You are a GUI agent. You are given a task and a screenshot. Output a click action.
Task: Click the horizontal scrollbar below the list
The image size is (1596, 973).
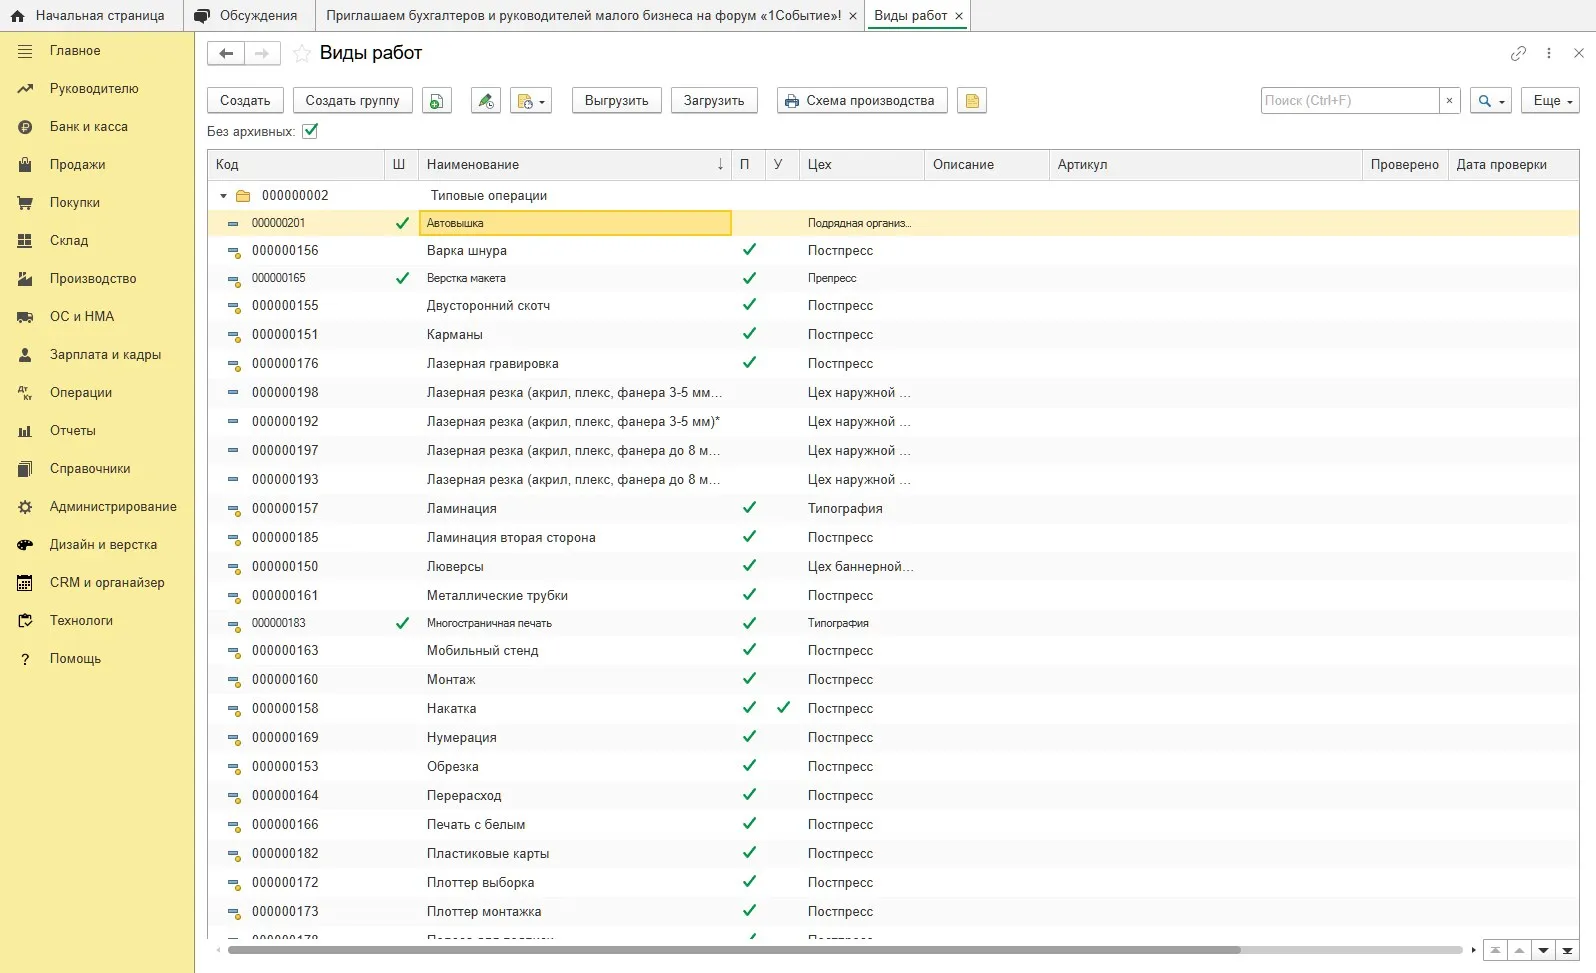coord(734,950)
